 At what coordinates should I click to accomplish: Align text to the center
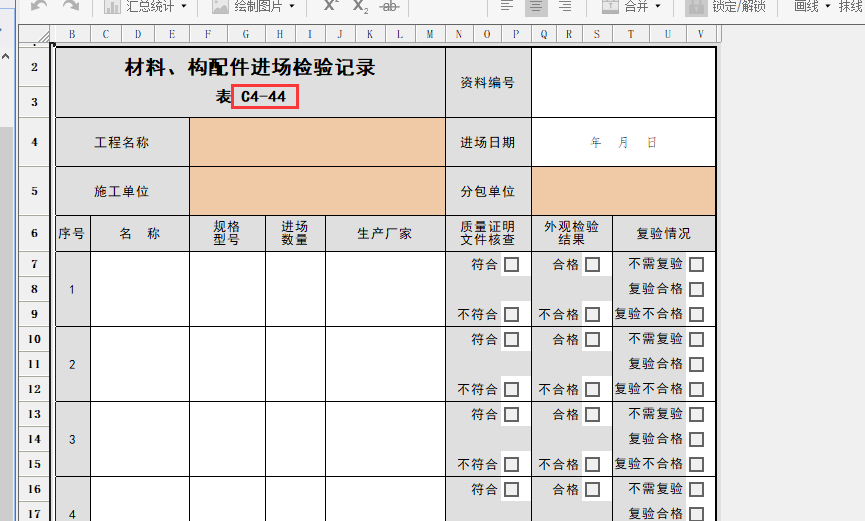click(x=536, y=6)
